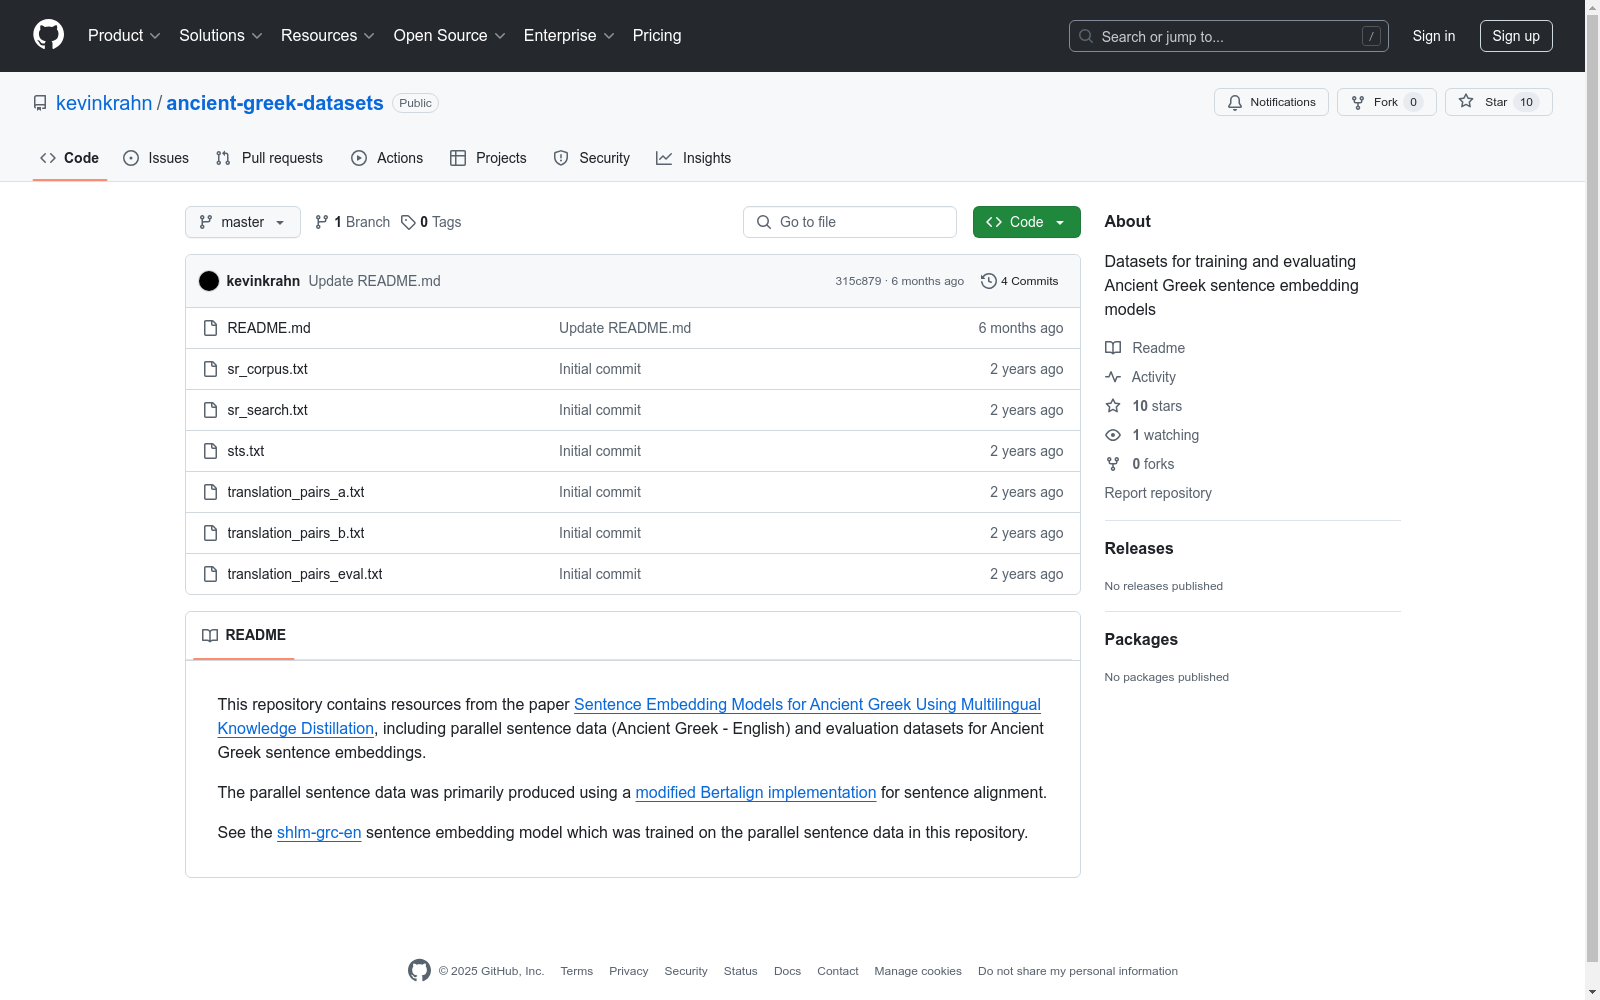1600x1000 pixels.
Task: Expand the Open Source menu
Action: click(450, 36)
